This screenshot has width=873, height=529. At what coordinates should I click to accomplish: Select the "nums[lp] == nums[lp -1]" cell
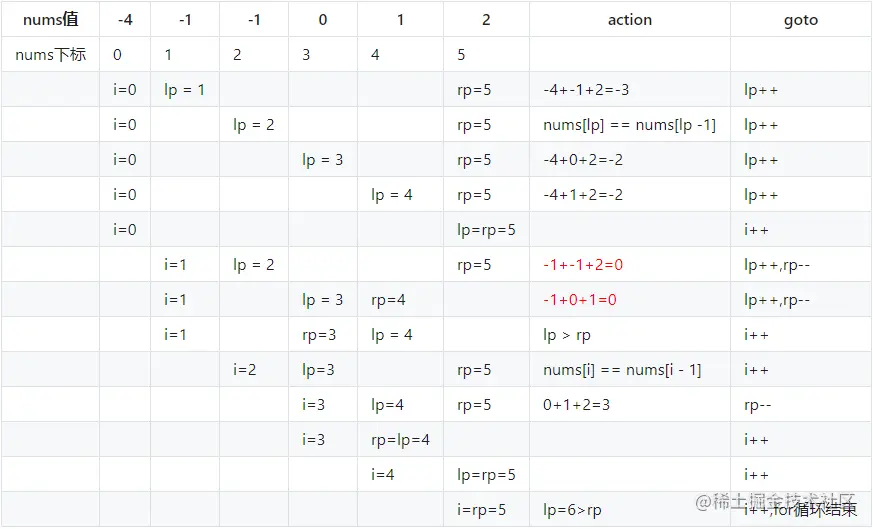[629, 125]
